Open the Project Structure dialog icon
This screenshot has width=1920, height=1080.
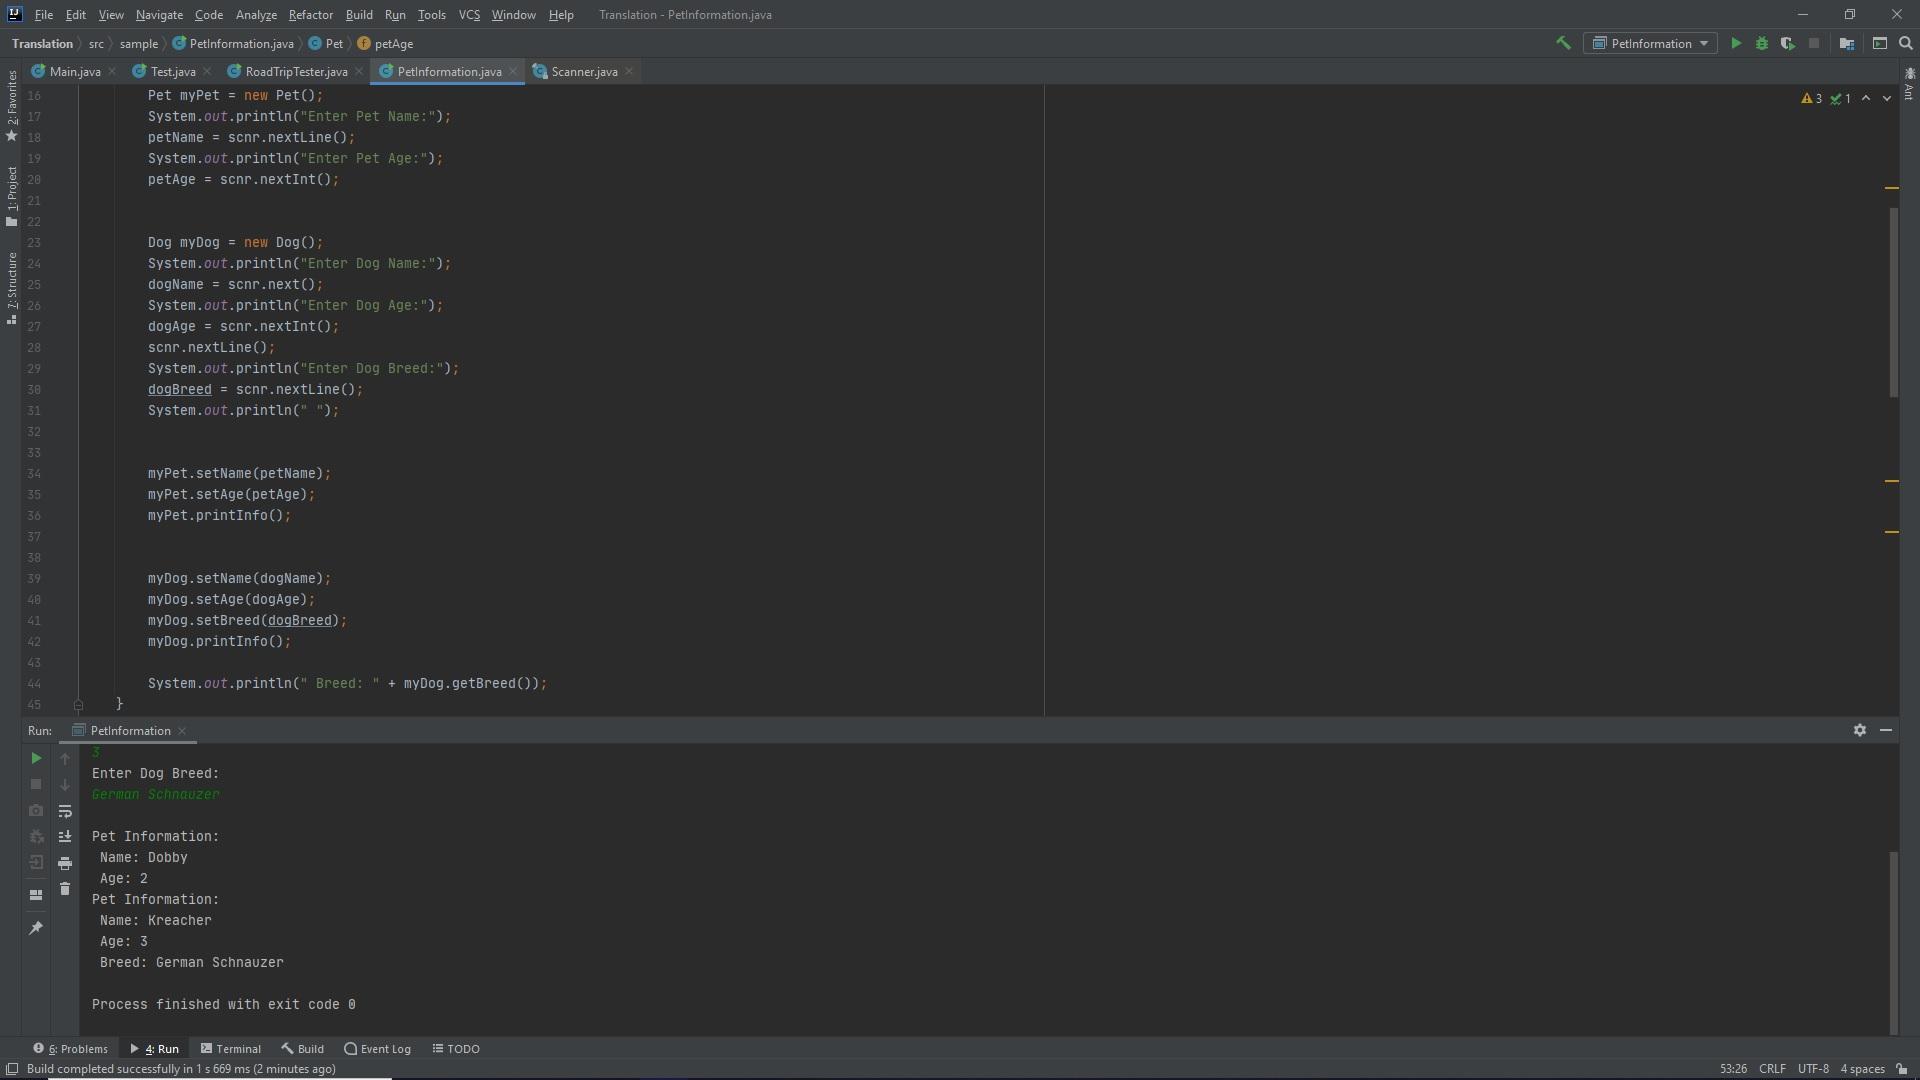point(1847,43)
